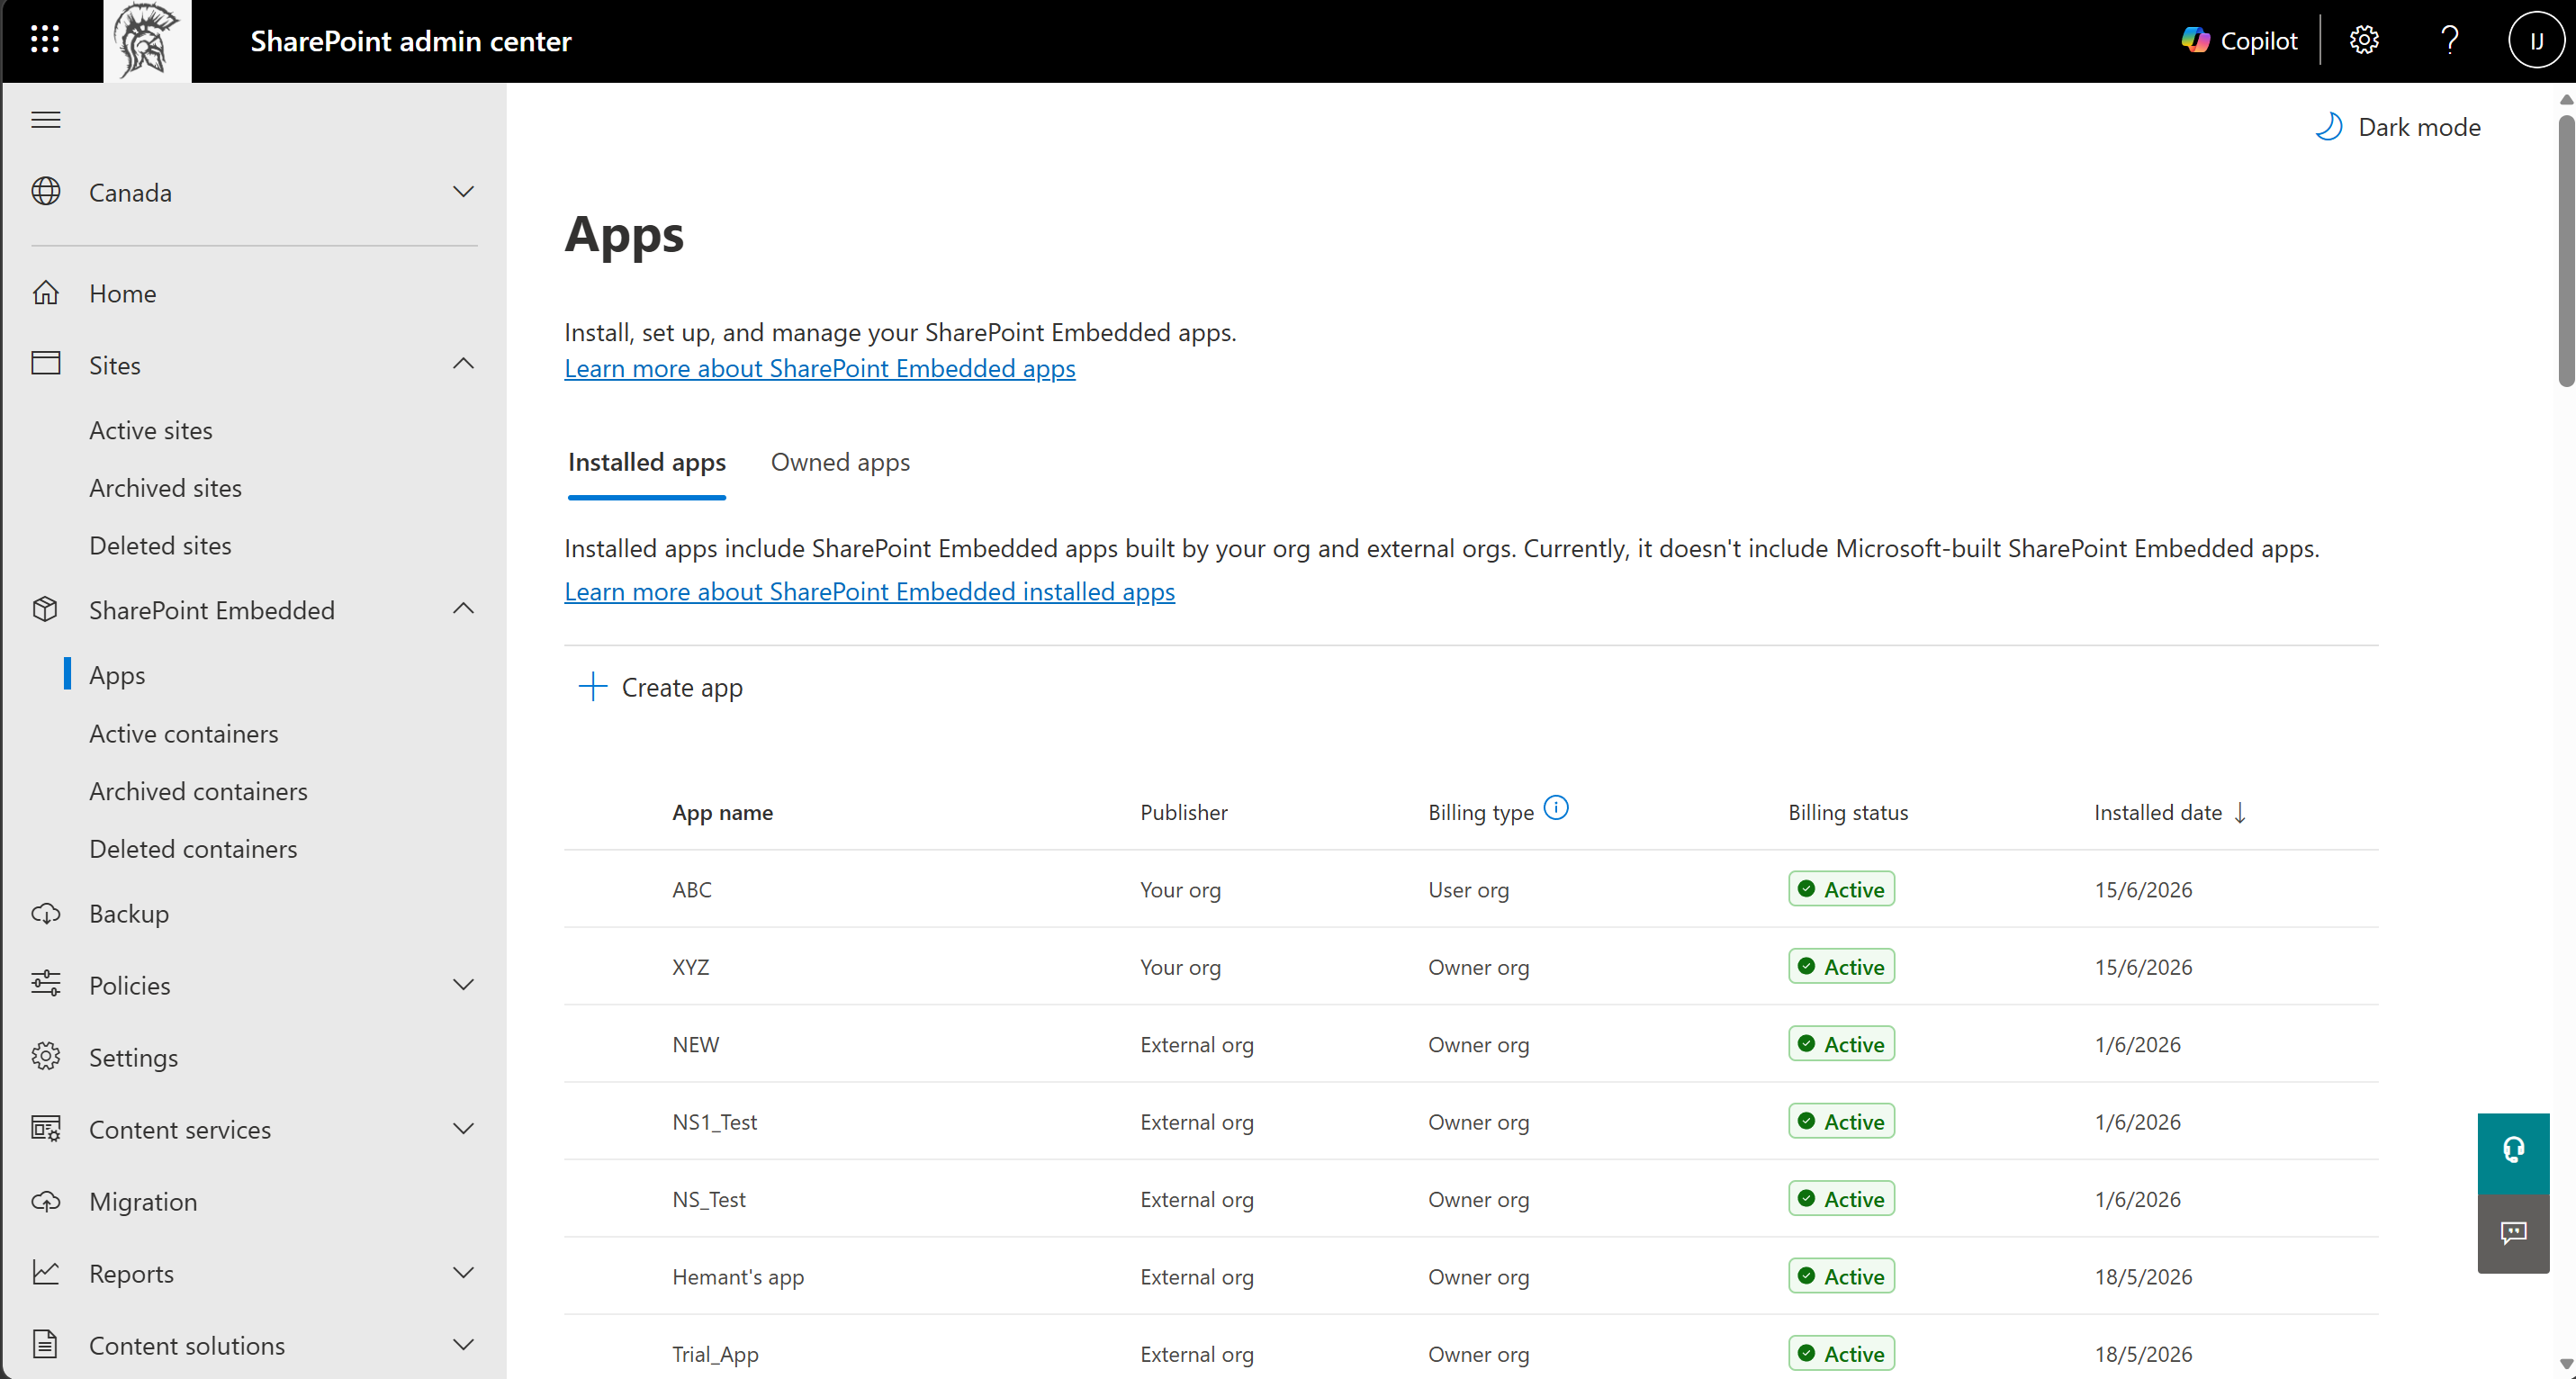Open the headset support widget
Viewport: 2576px width, 1379px height.
pyautogui.click(x=2513, y=1153)
